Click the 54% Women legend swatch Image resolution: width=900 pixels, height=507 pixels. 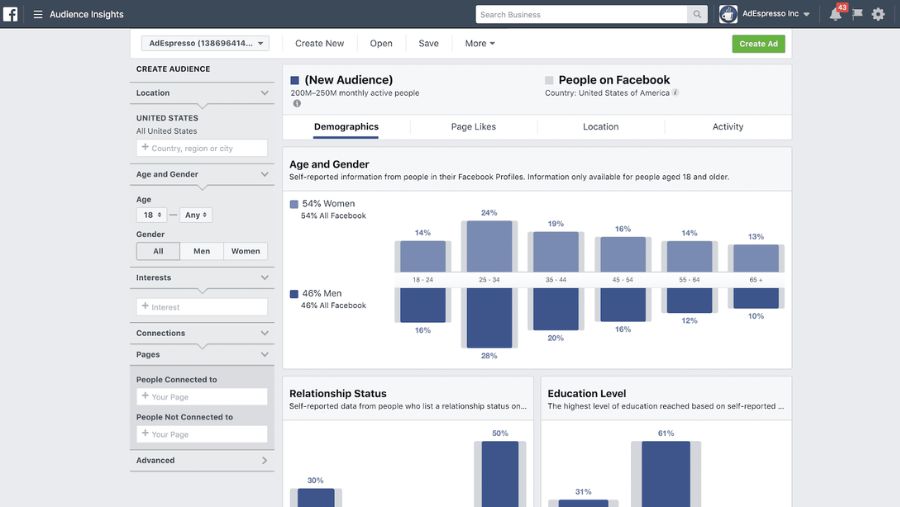pos(294,204)
